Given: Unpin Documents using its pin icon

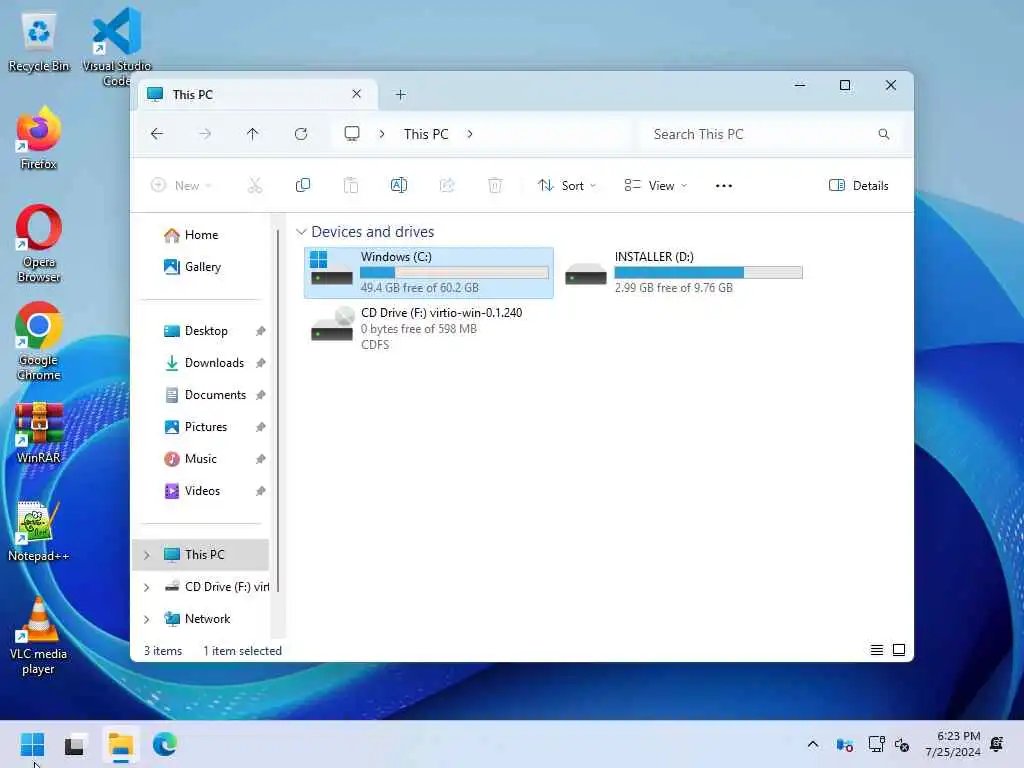Looking at the screenshot, I should coord(261,395).
